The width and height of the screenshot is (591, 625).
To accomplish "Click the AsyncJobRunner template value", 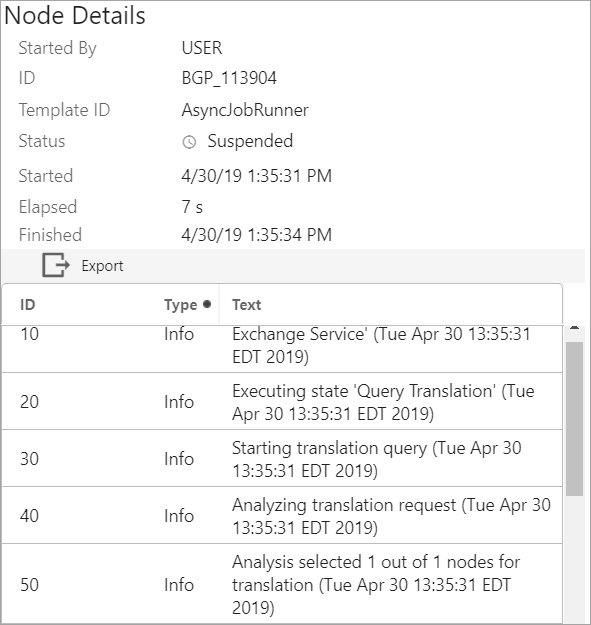I will pyautogui.click(x=245, y=110).
